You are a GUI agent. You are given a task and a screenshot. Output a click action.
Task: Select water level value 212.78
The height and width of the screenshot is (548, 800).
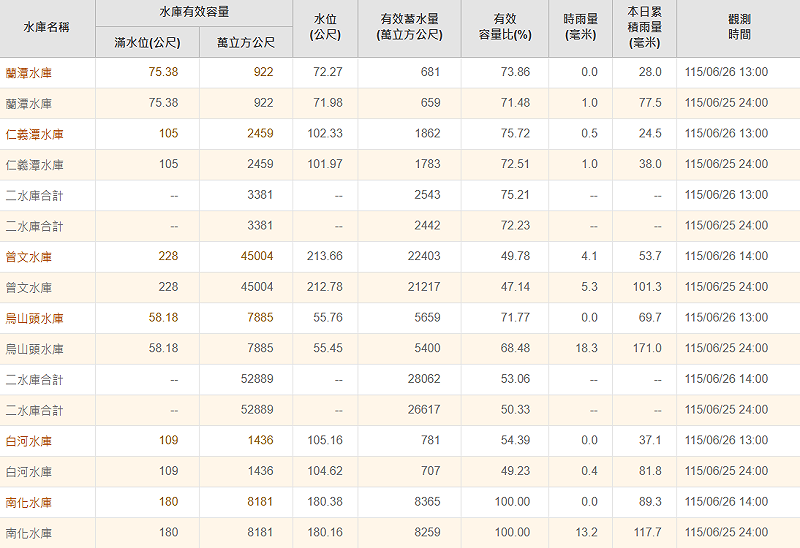click(325, 287)
